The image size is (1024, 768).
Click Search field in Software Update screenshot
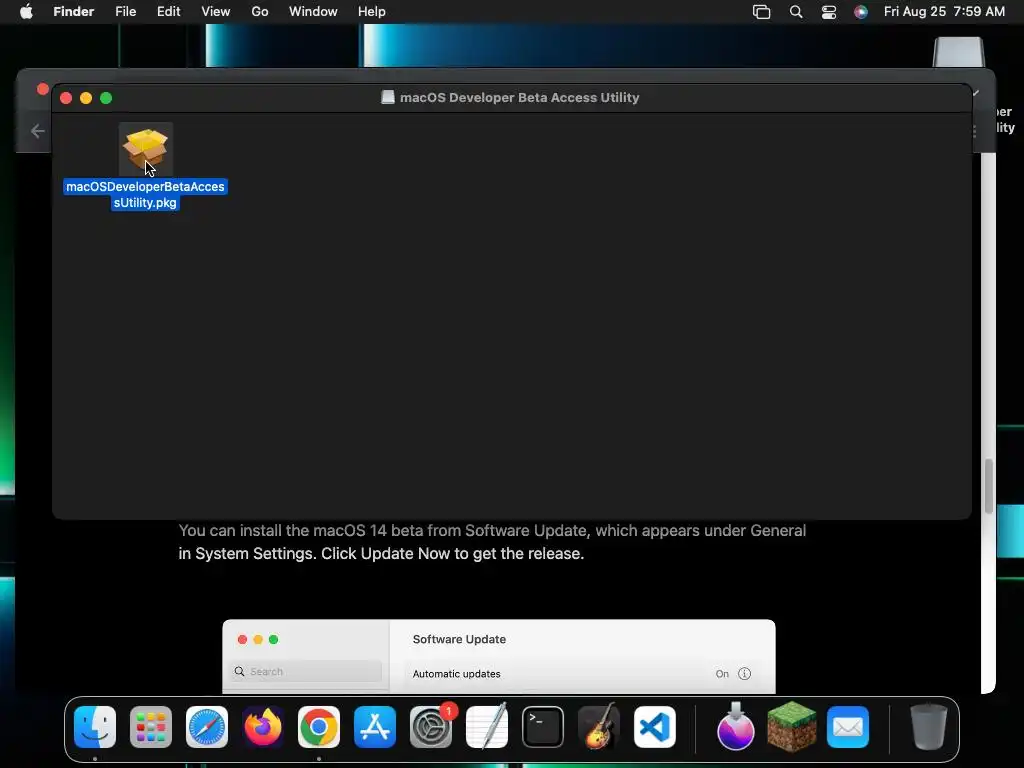click(x=306, y=671)
